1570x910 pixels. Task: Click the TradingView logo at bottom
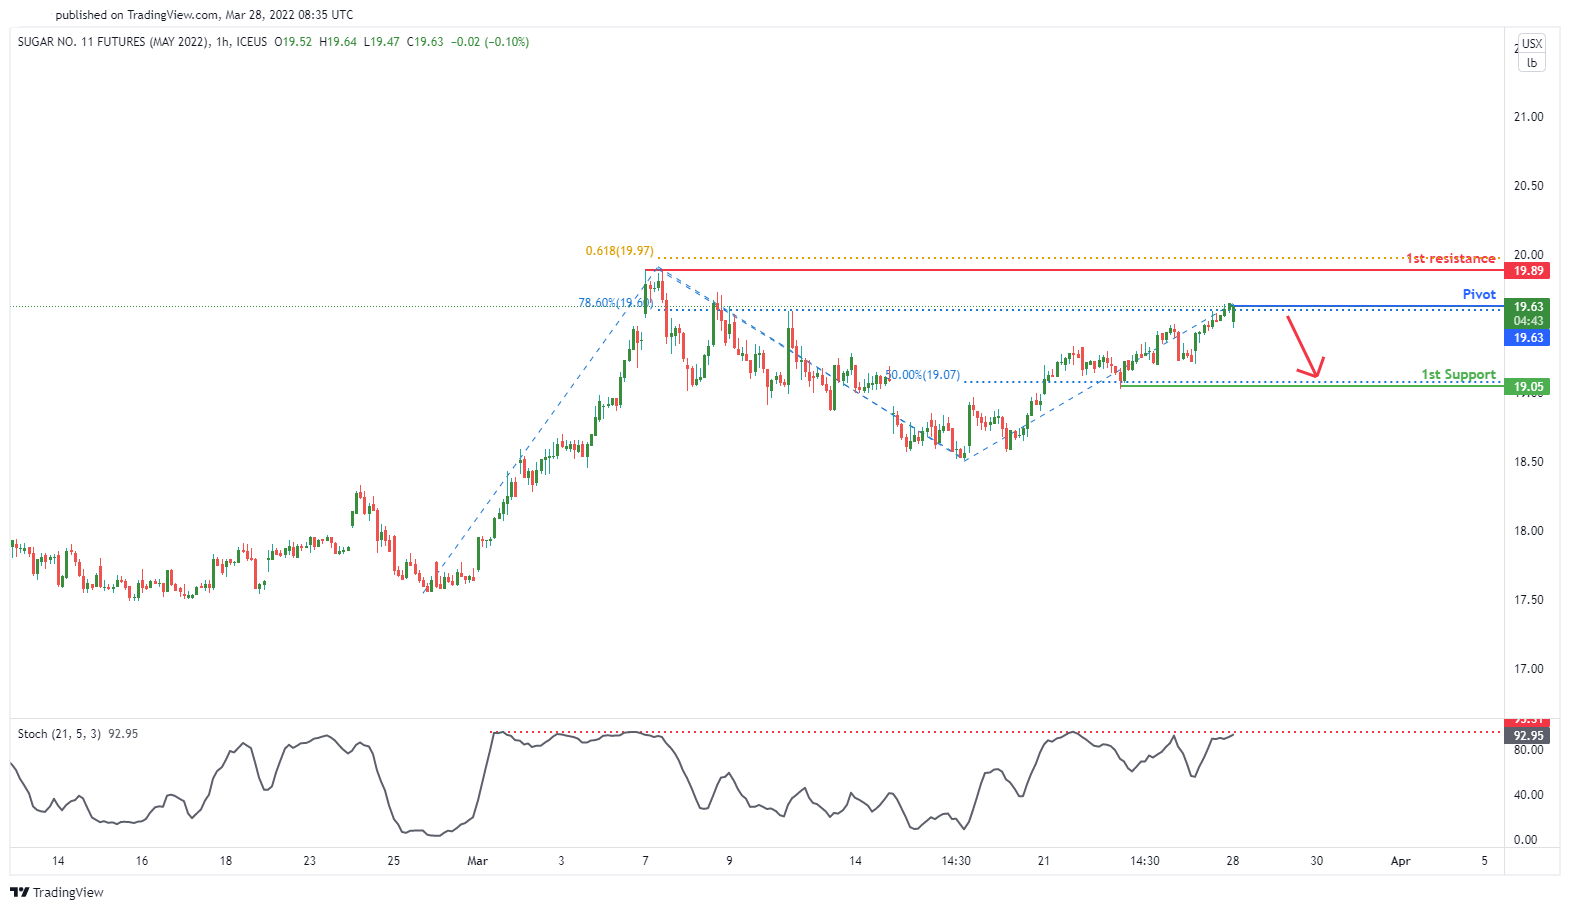tap(57, 892)
